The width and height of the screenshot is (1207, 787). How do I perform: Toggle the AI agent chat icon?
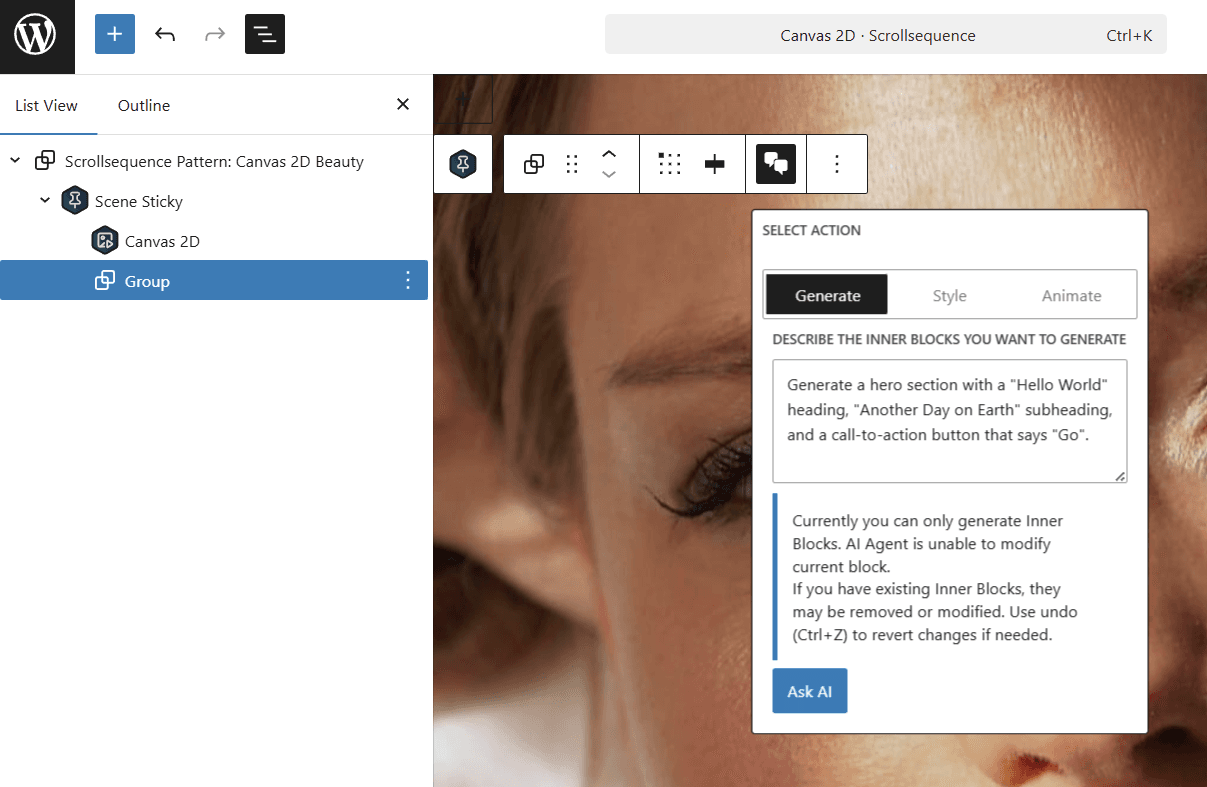pyautogui.click(x=776, y=164)
